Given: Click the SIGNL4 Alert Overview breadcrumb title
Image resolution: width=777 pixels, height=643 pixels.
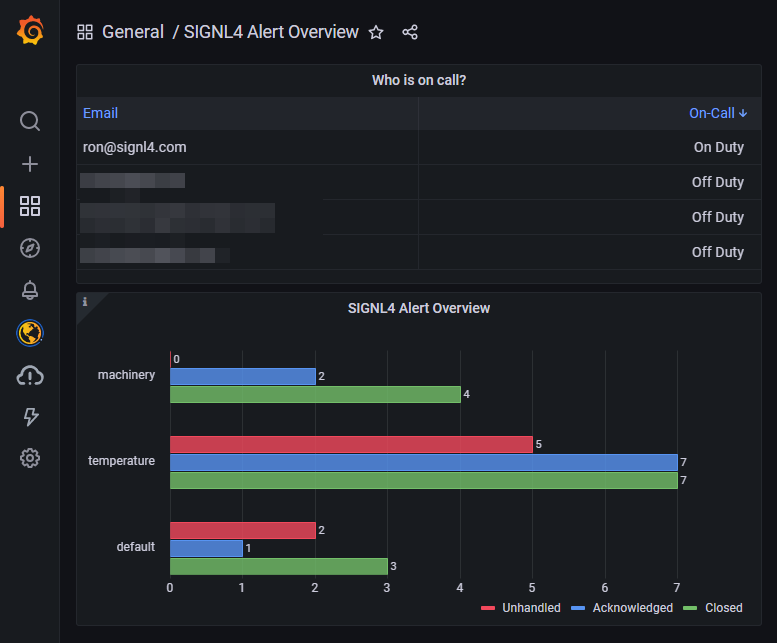Looking at the screenshot, I should 271,32.
